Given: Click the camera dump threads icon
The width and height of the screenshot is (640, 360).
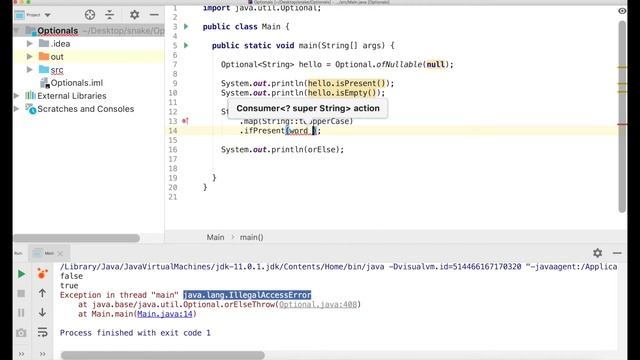Looking at the screenshot, I should coord(21,333).
